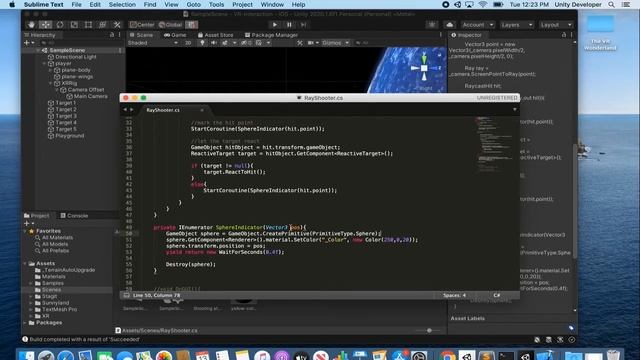The image size is (640, 360).
Task: Open custom editor tools in Unity toolbar
Action: click(117, 24)
